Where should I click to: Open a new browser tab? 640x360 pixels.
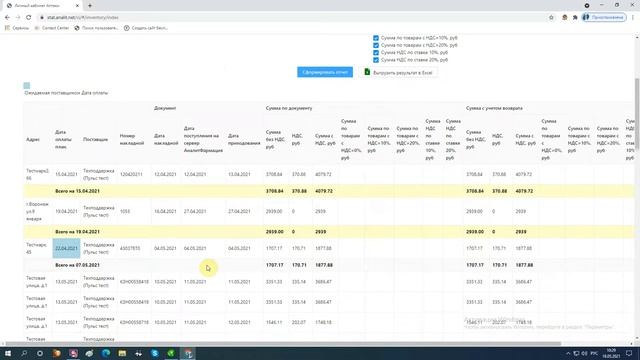[x=90, y=6]
